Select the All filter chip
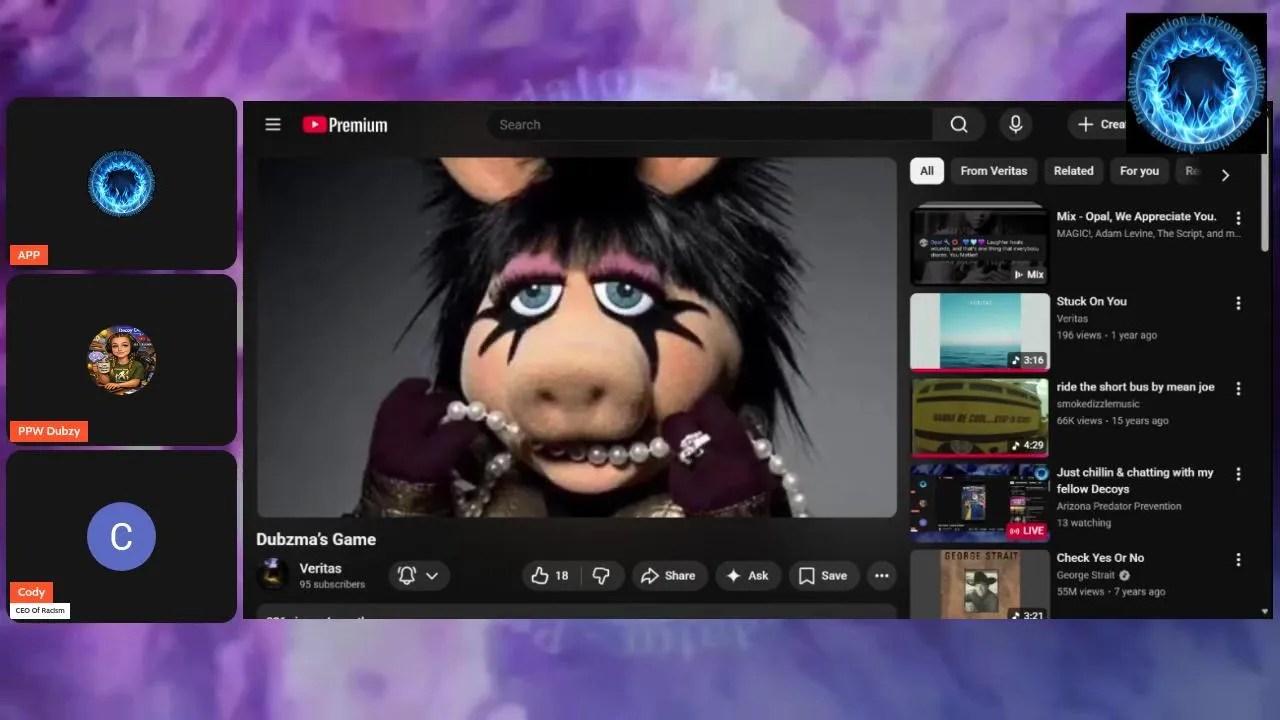Viewport: 1280px width, 720px height. point(927,171)
